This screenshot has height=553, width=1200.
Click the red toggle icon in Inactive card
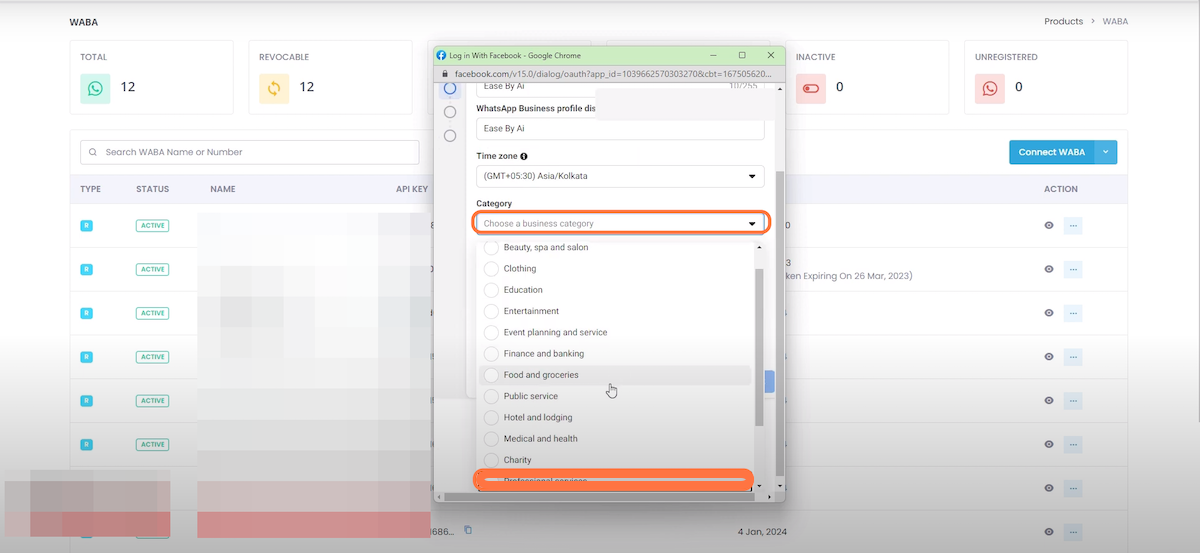(x=811, y=88)
